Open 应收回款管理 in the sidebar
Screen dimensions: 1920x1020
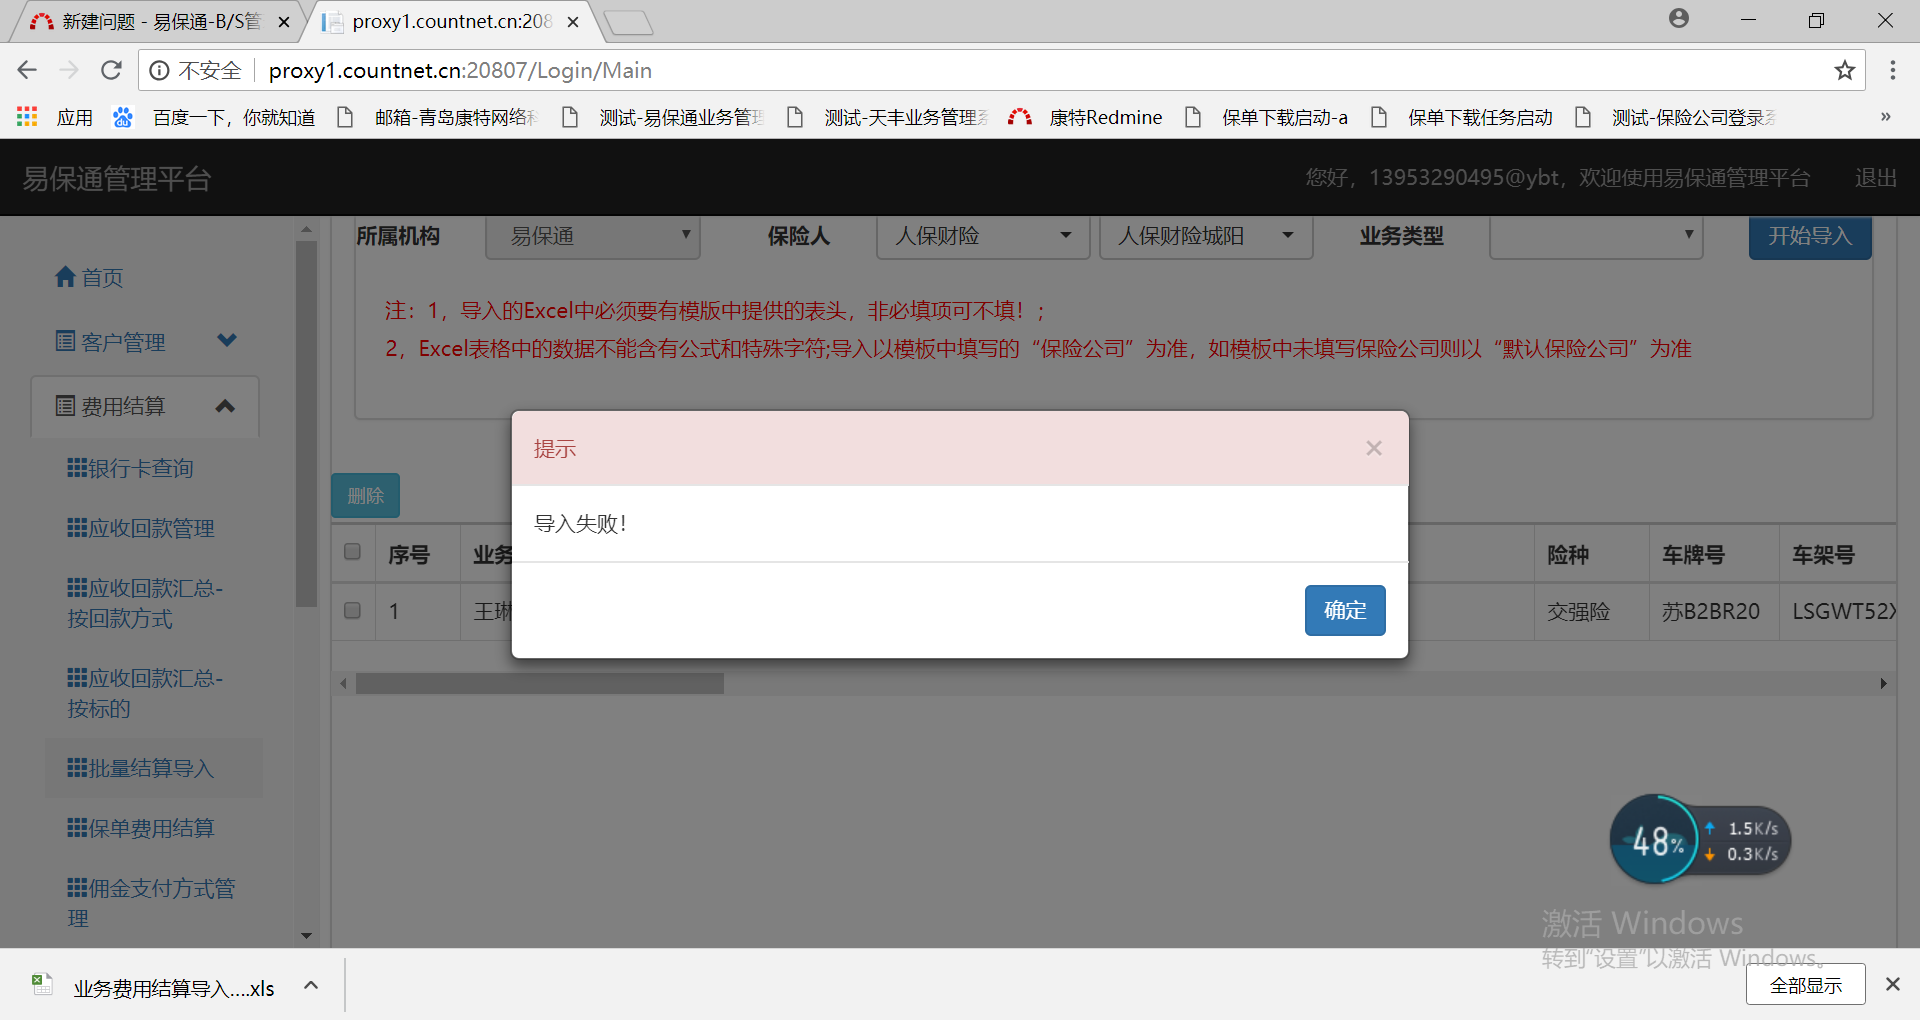coord(141,528)
